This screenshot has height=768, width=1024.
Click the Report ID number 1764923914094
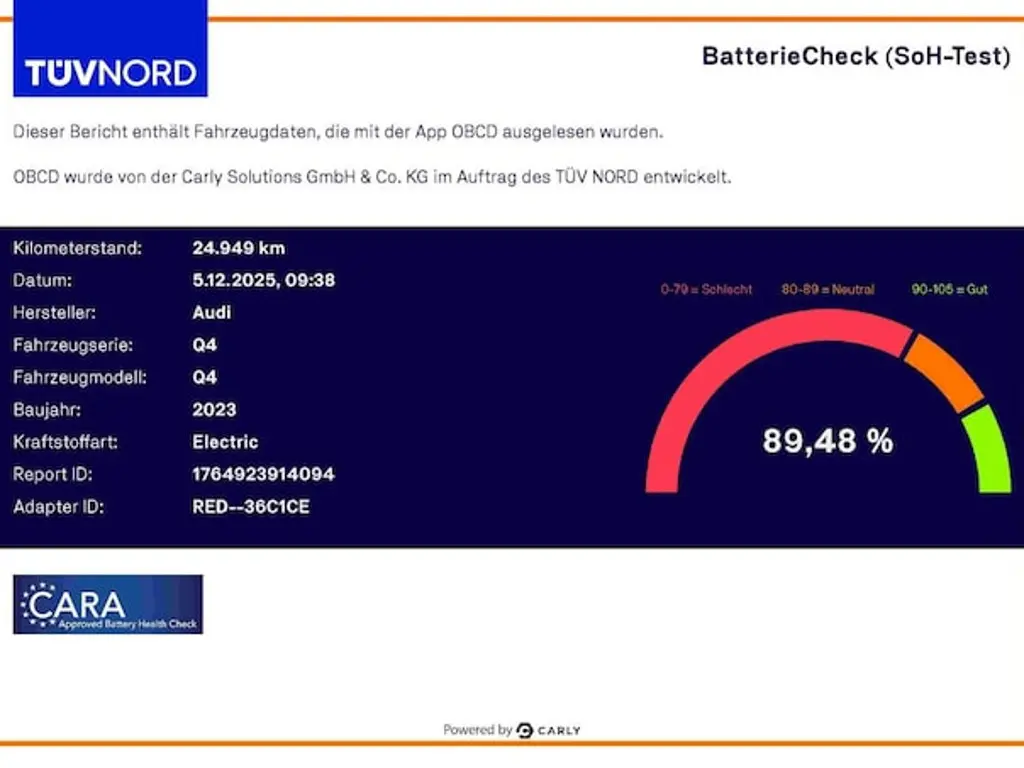pos(263,474)
